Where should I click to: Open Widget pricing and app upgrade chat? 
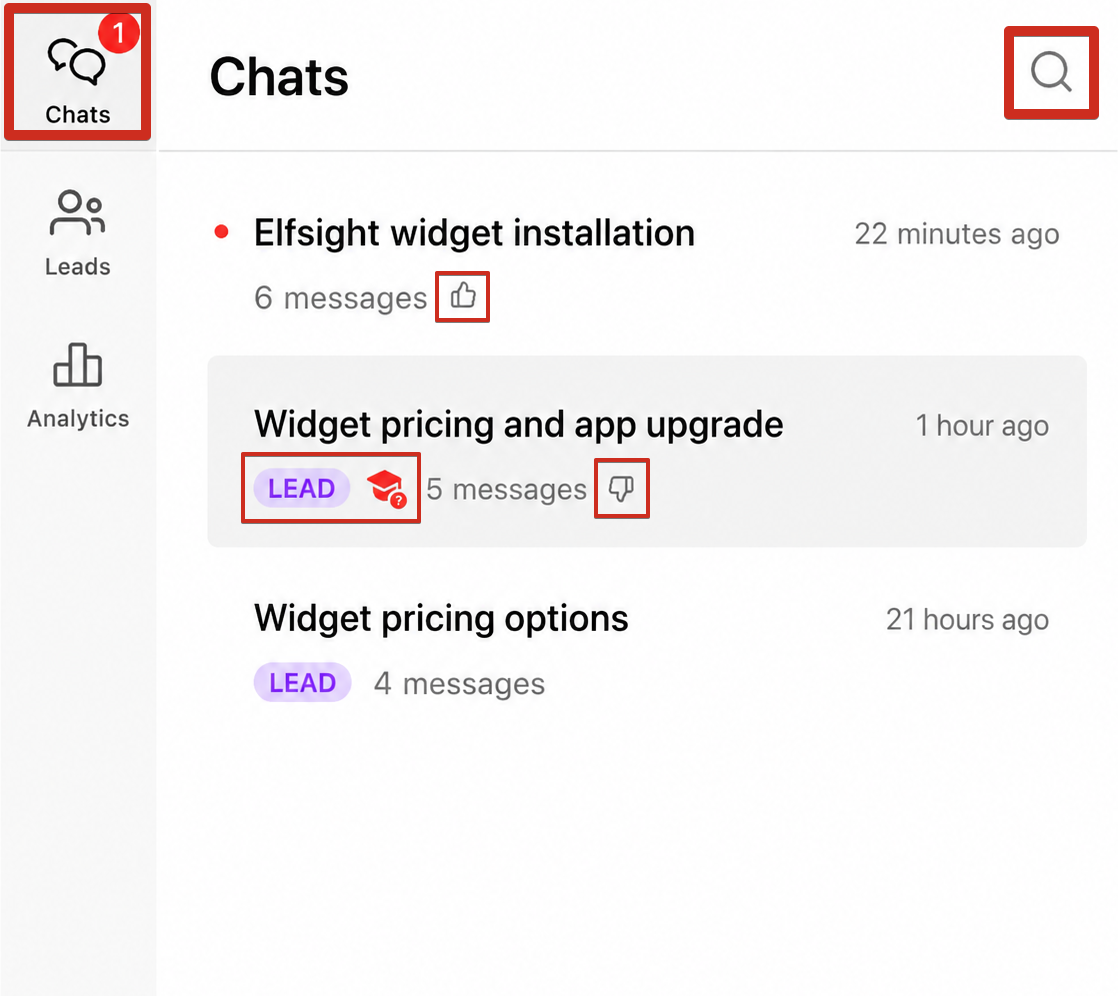(x=646, y=451)
